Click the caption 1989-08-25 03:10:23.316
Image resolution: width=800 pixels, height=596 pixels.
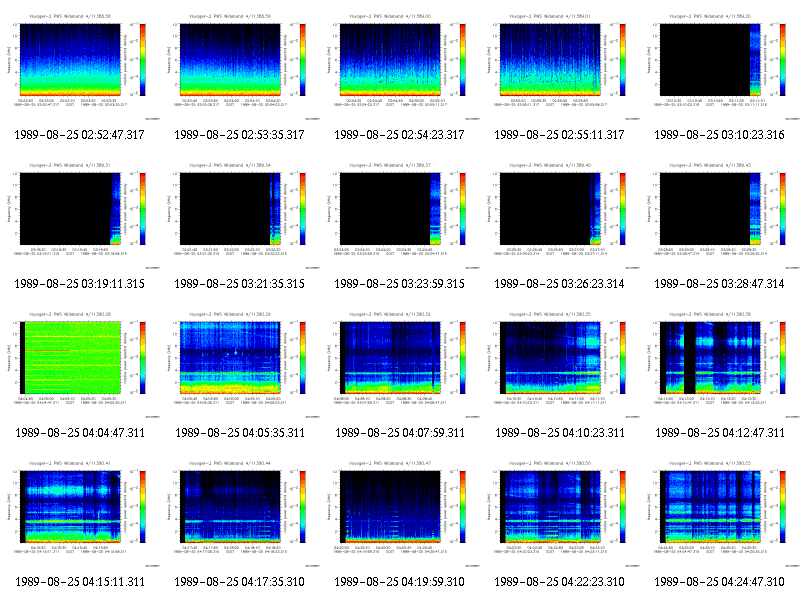(x=719, y=135)
